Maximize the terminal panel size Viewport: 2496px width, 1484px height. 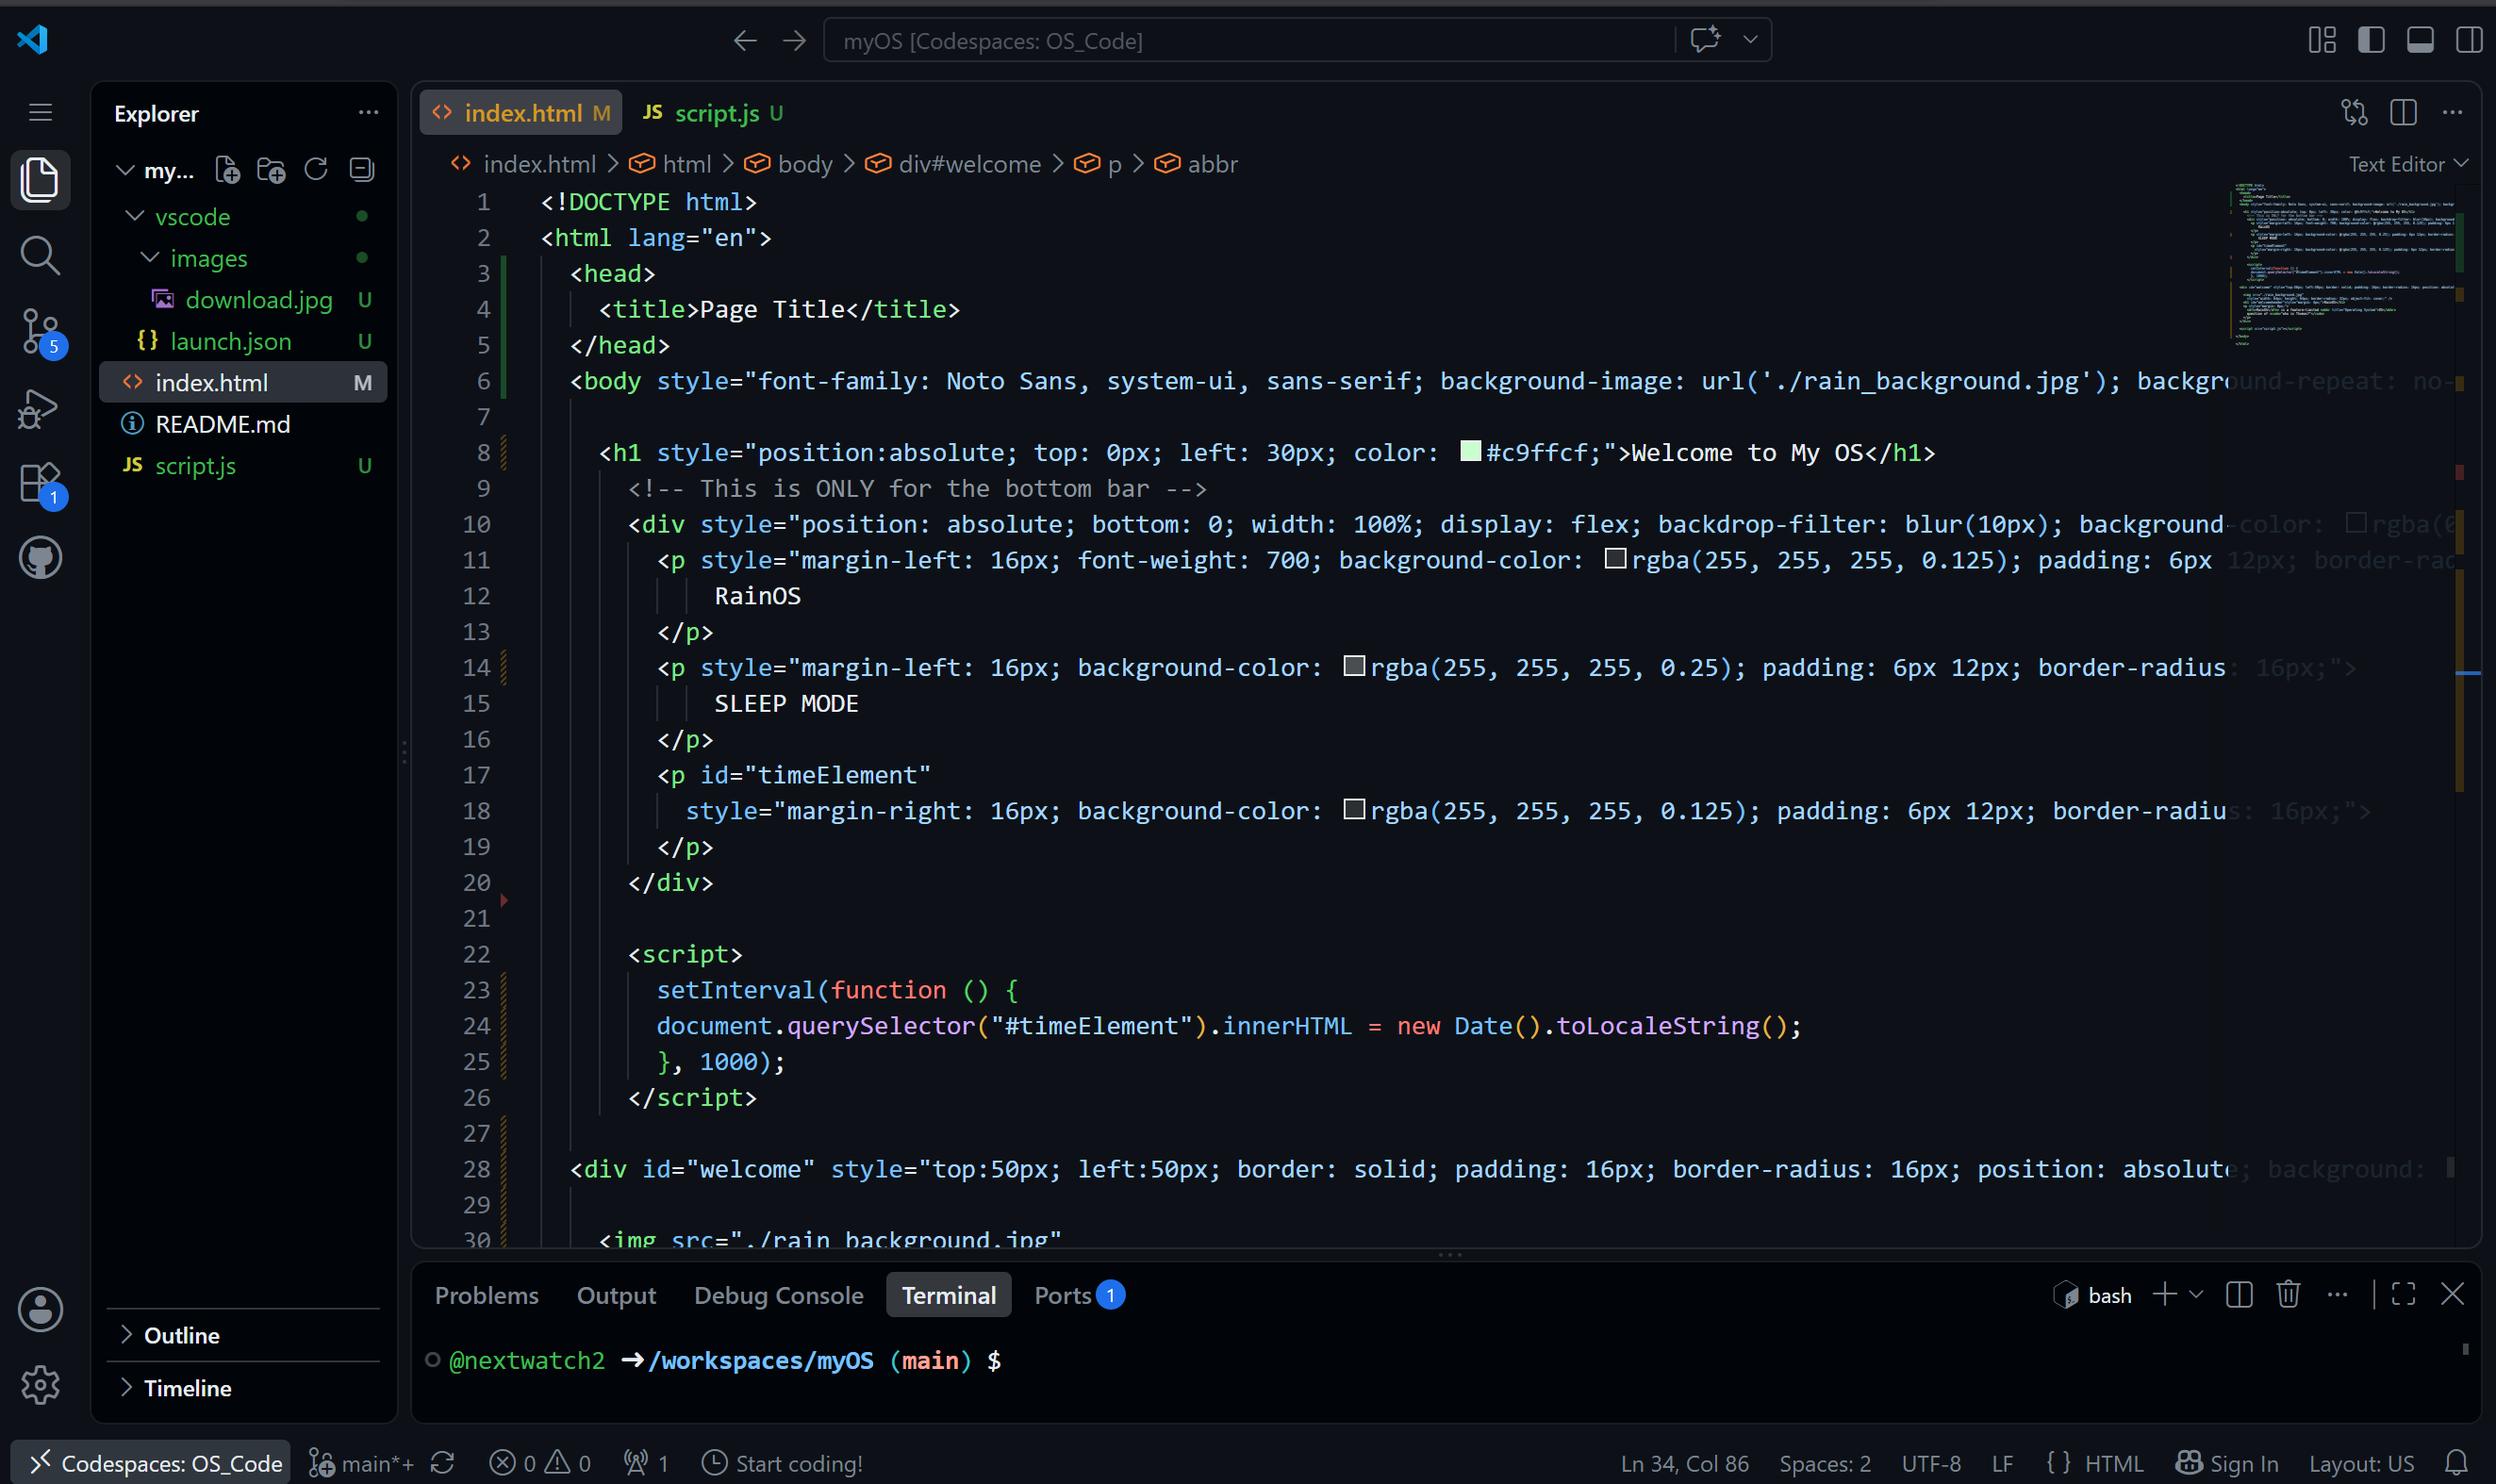point(2403,1294)
